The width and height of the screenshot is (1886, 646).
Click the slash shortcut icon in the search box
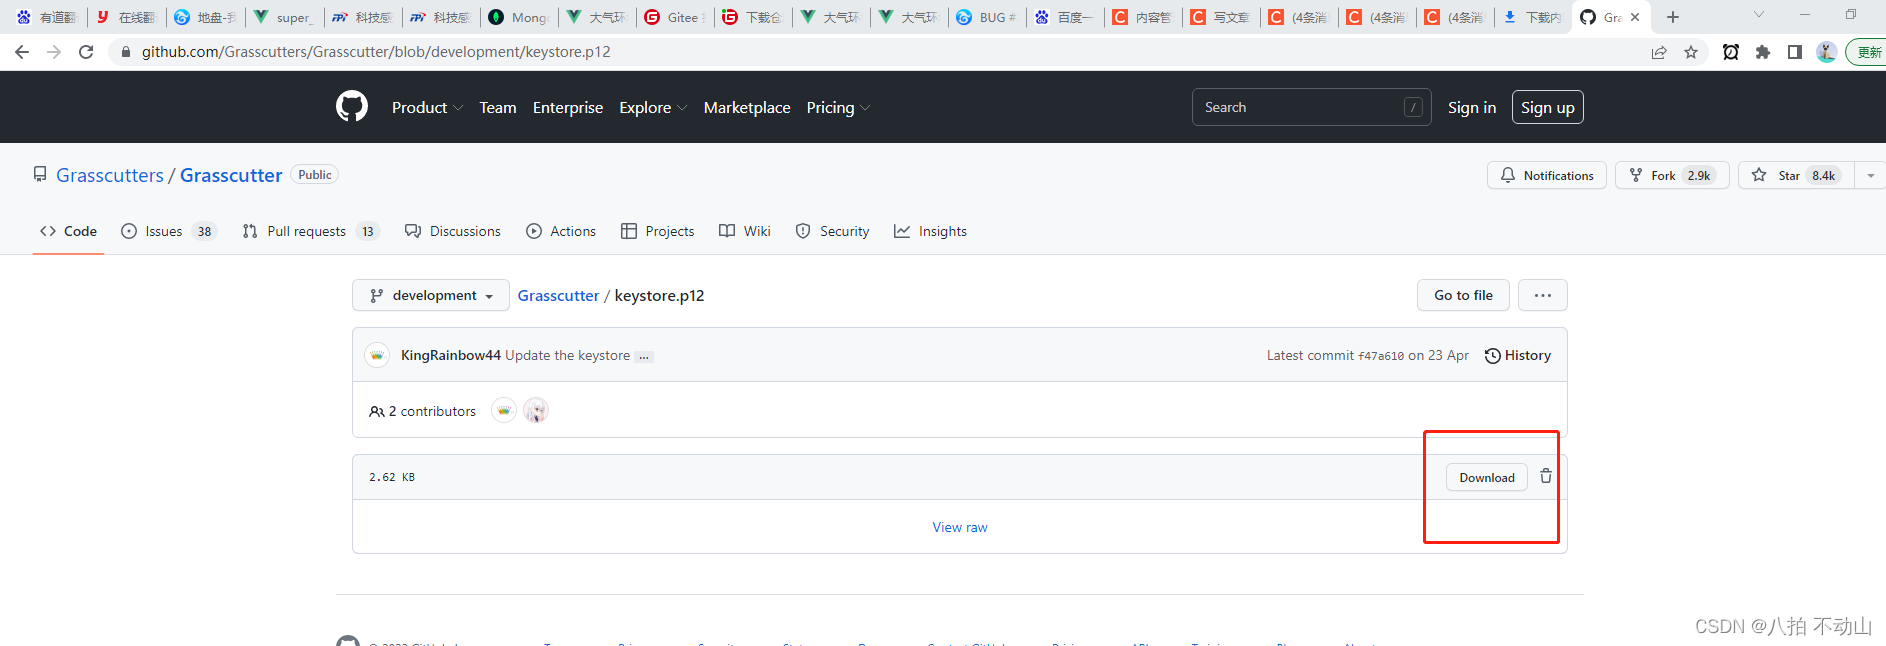point(1413,107)
